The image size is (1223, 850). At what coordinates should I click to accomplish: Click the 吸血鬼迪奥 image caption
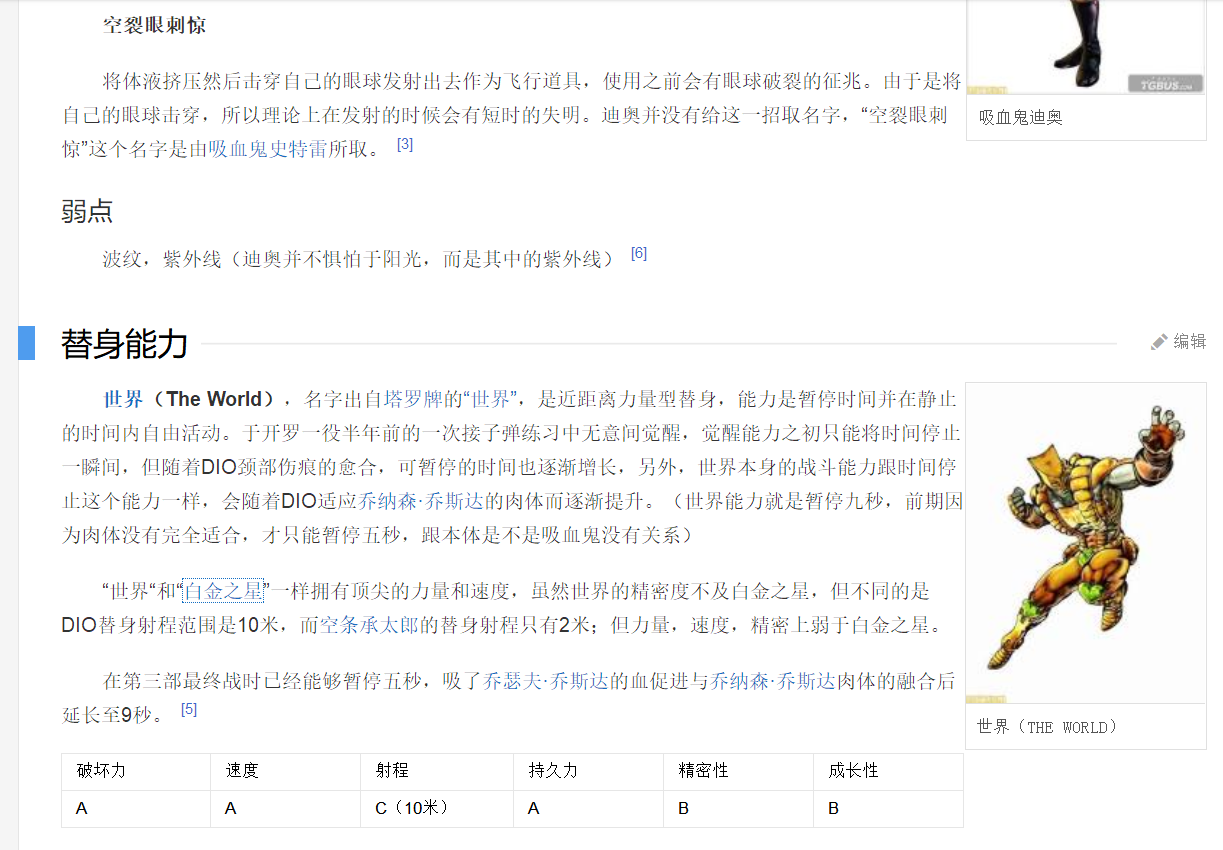pyautogui.click(x=1021, y=118)
